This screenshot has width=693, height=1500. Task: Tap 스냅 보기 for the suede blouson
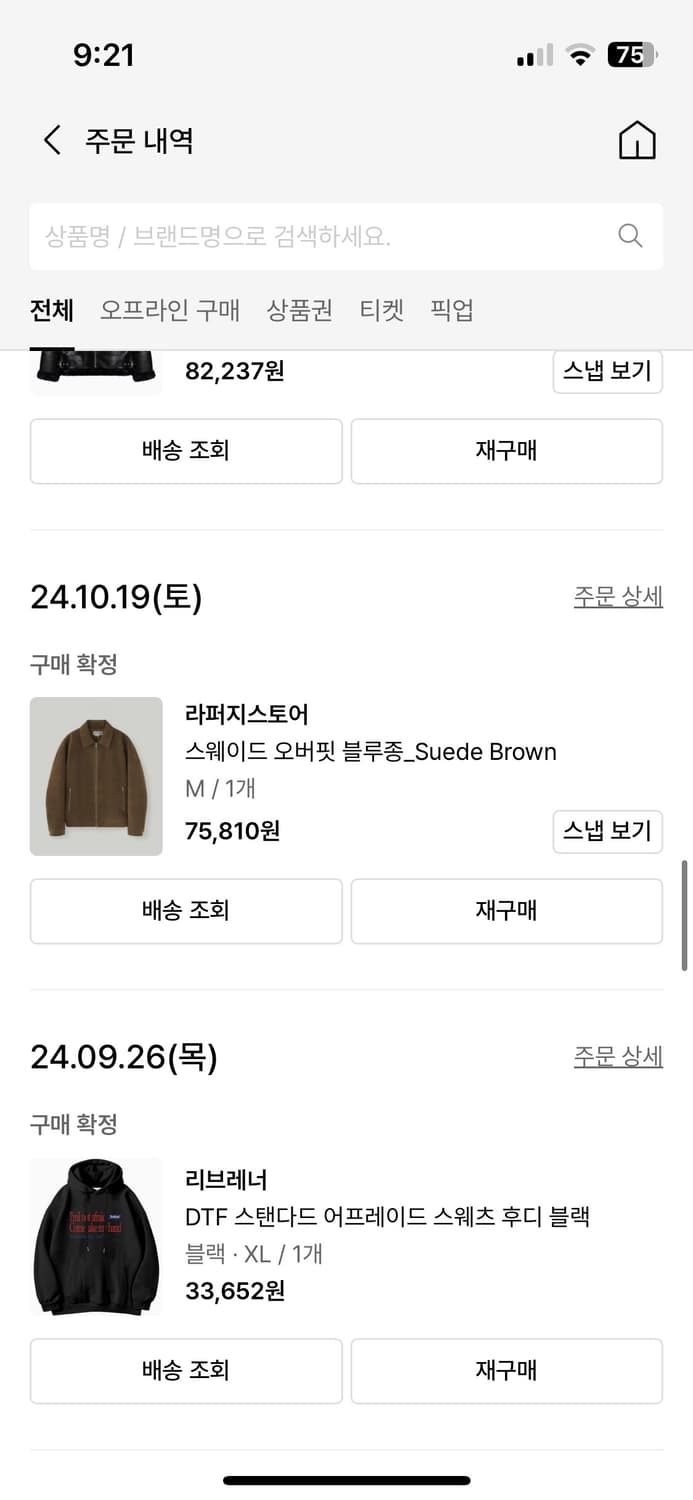(608, 831)
